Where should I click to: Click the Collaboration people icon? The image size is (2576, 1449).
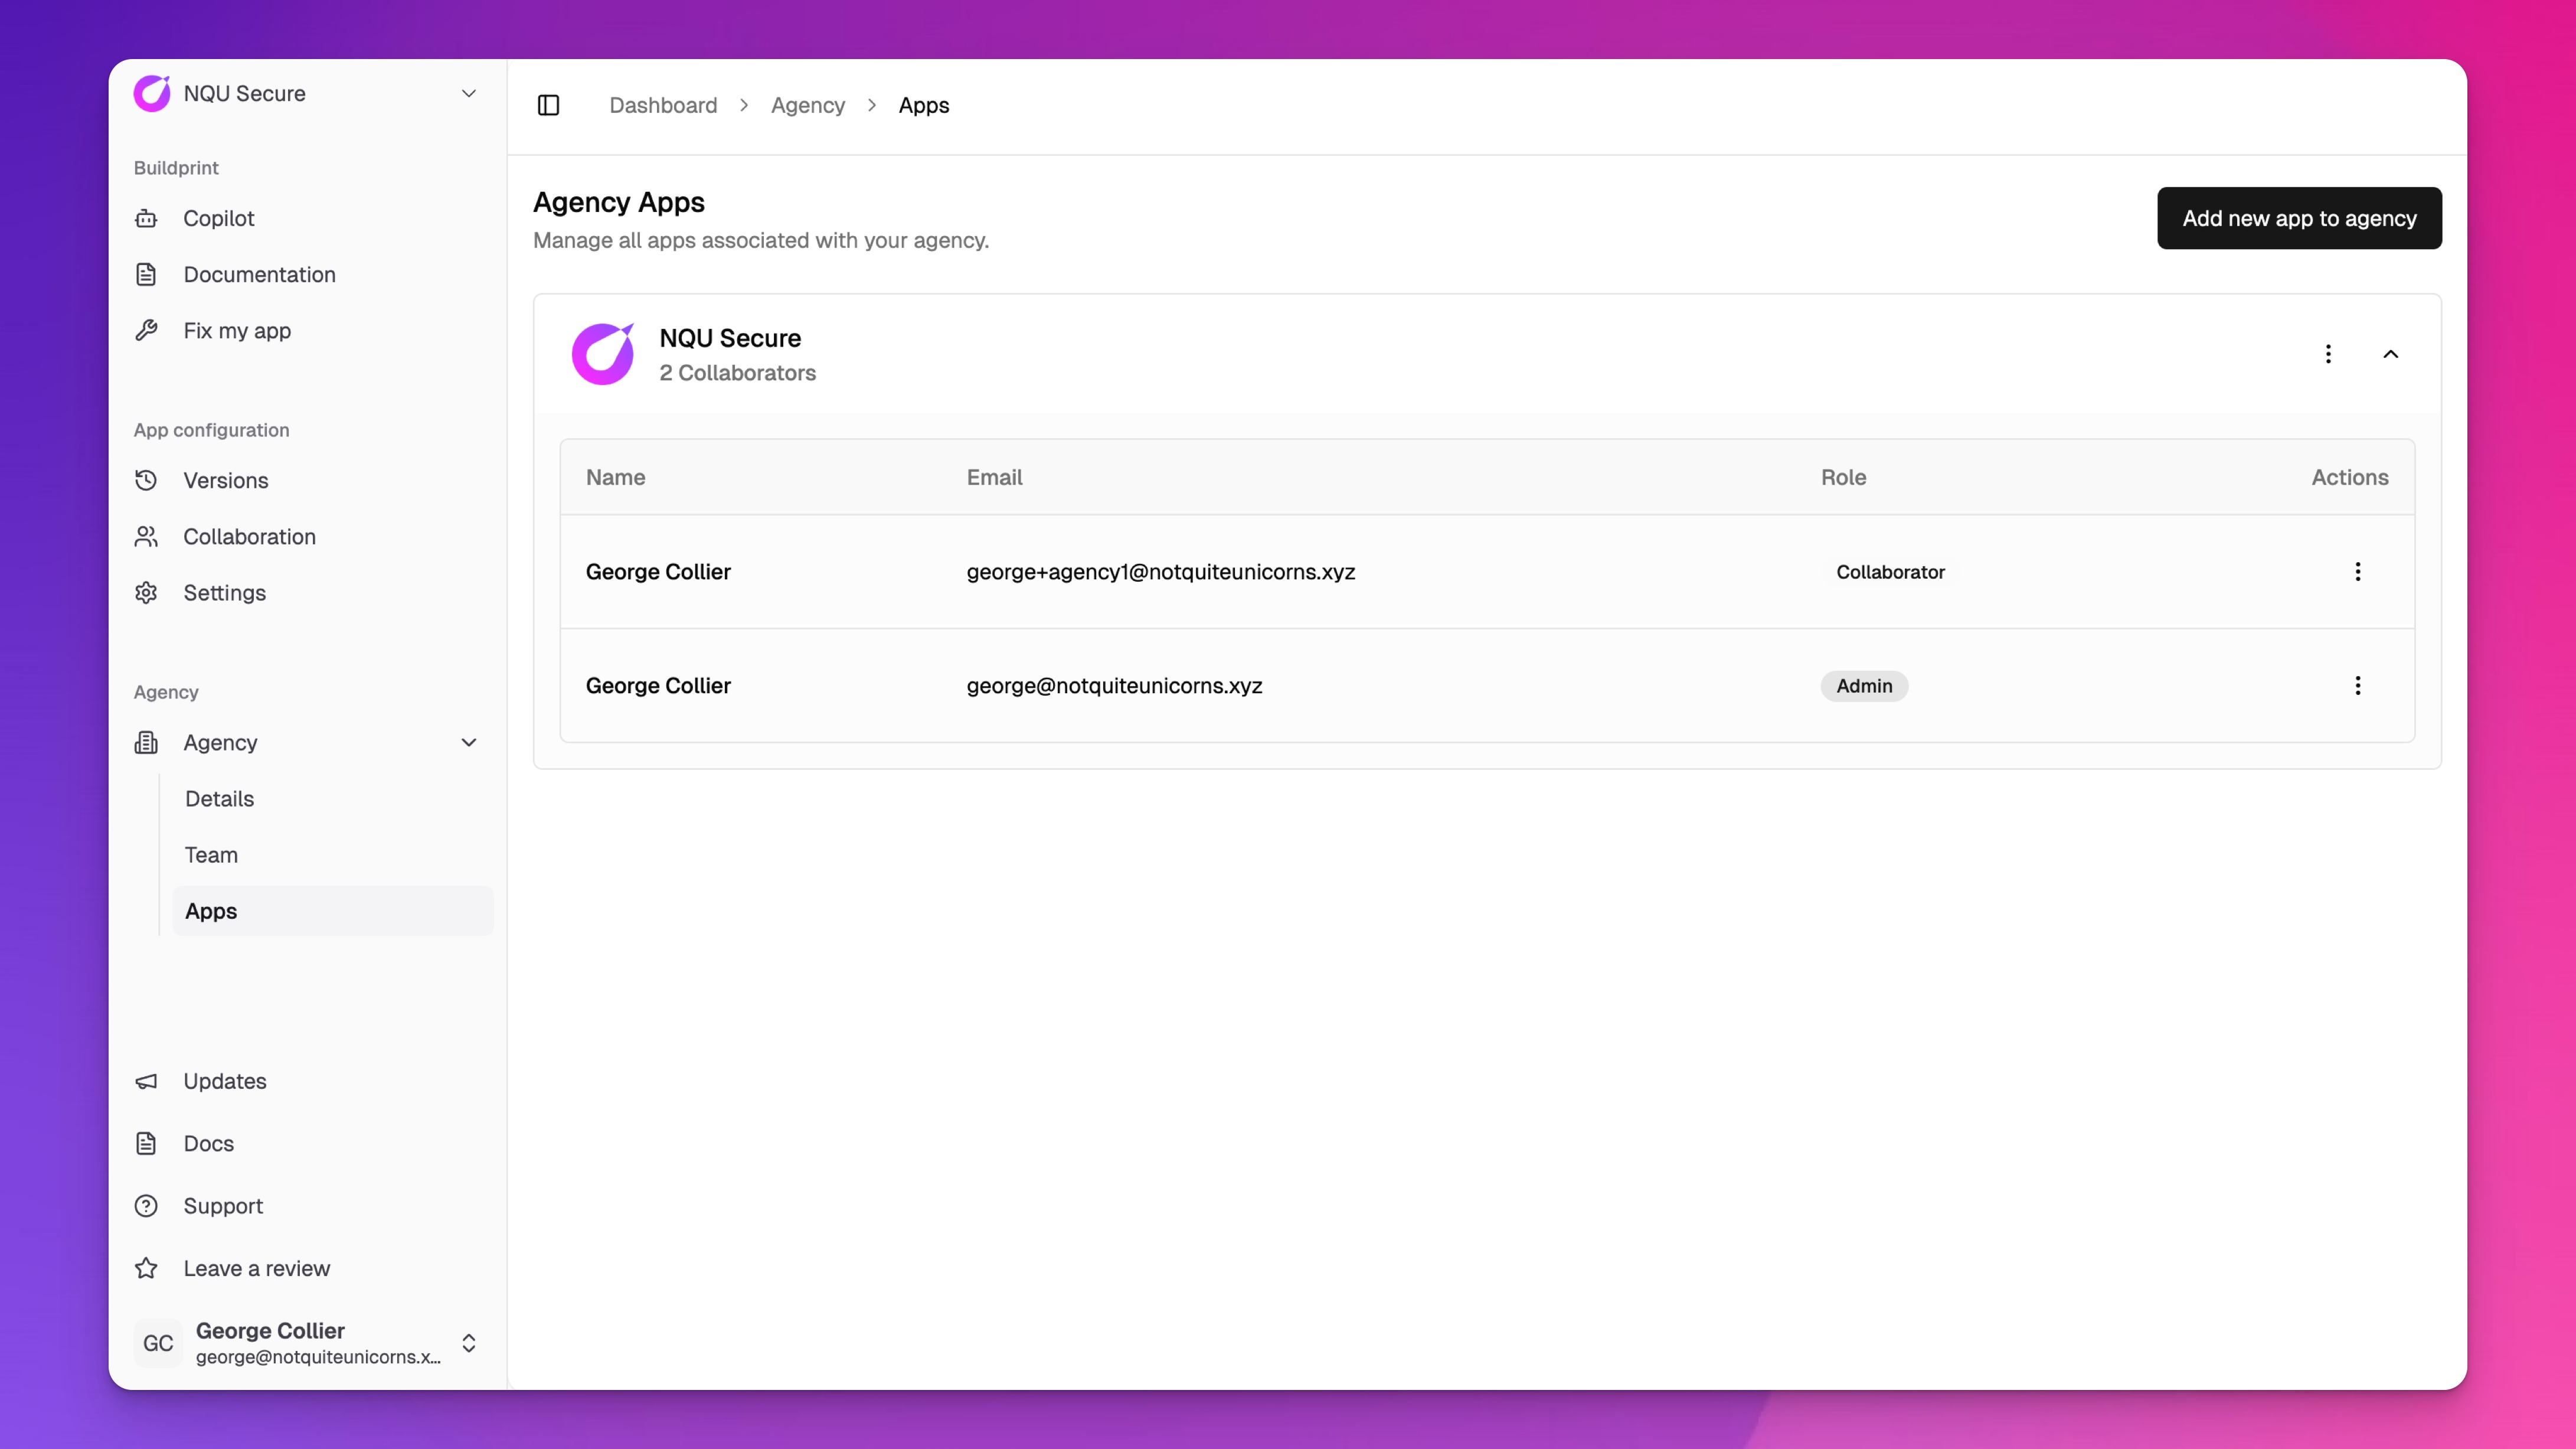pos(146,536)
